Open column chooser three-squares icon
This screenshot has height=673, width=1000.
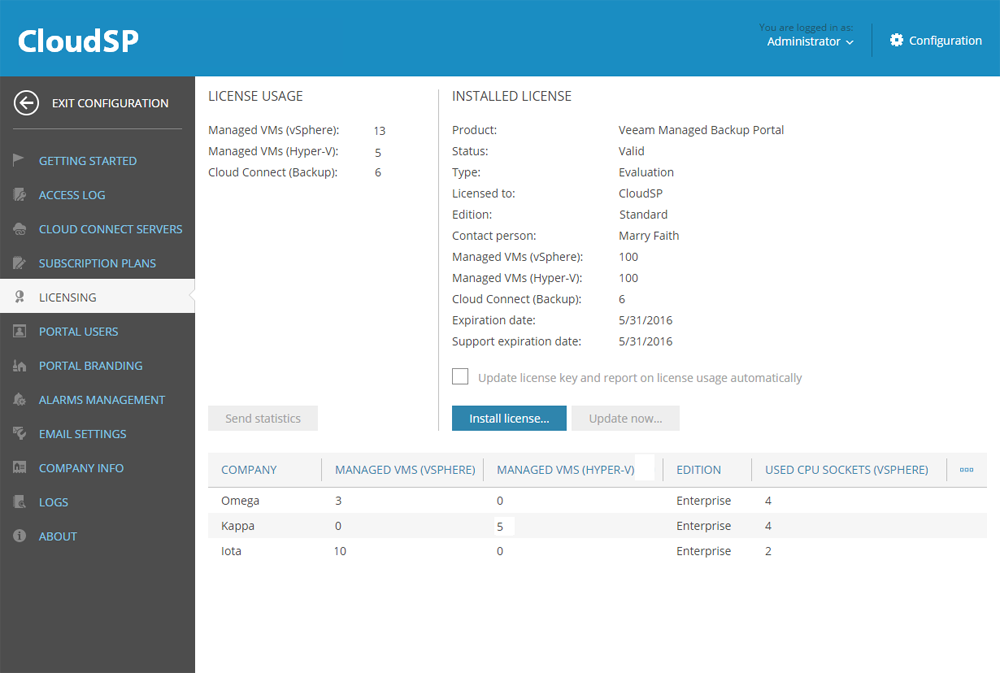tap(966, 470)
